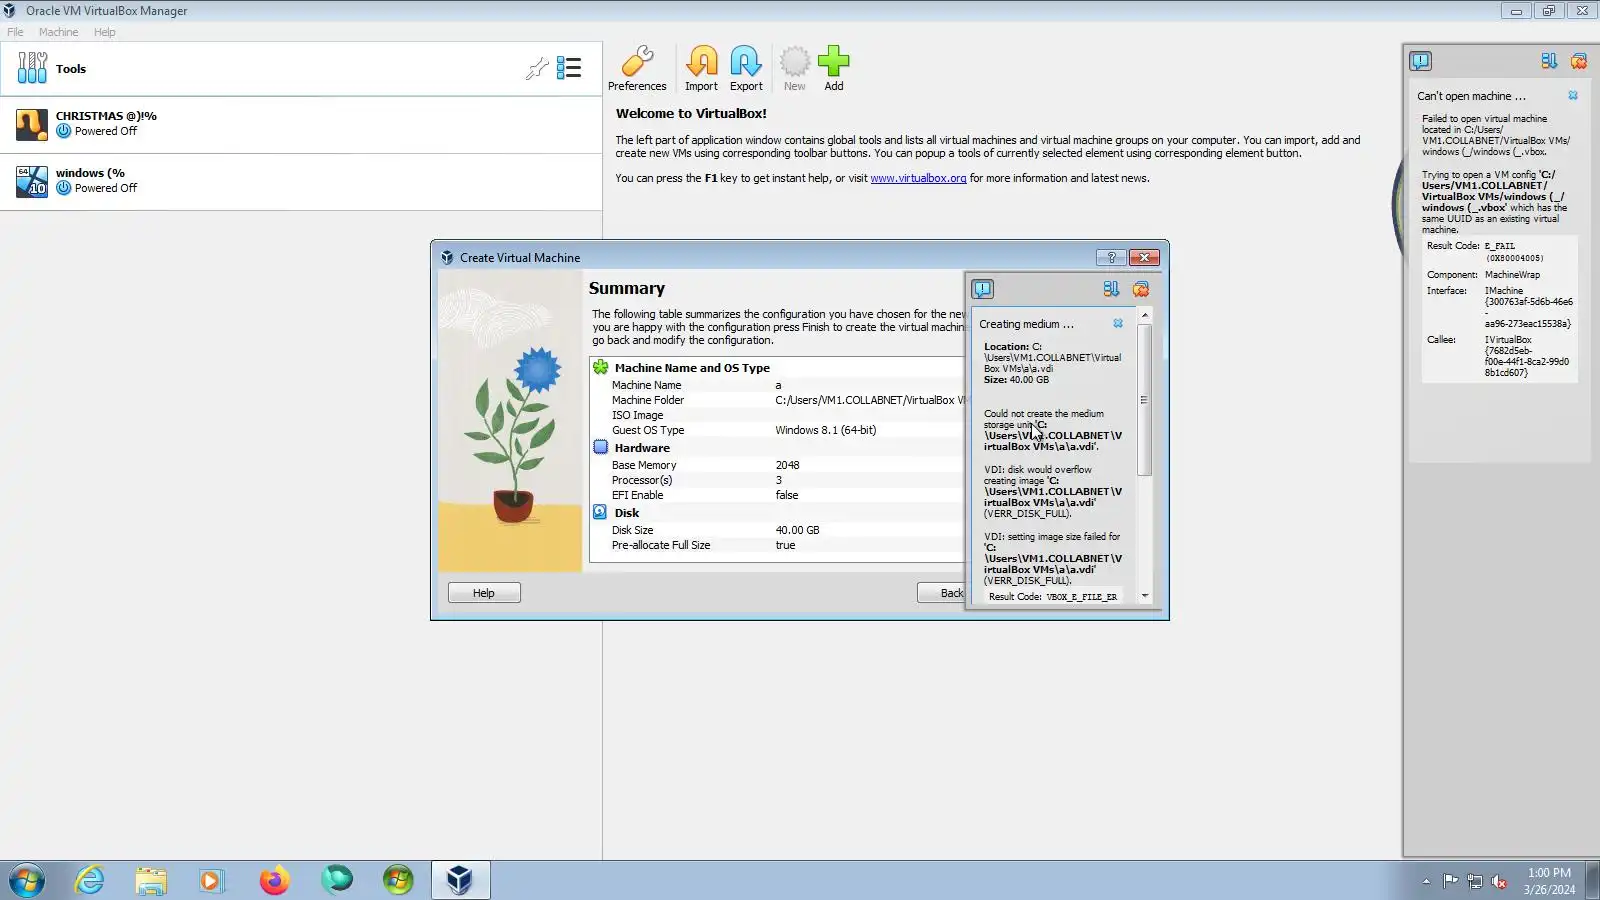Click the Disk section icon
This screenshot has width=1600, height=900.
pos(601,513)
